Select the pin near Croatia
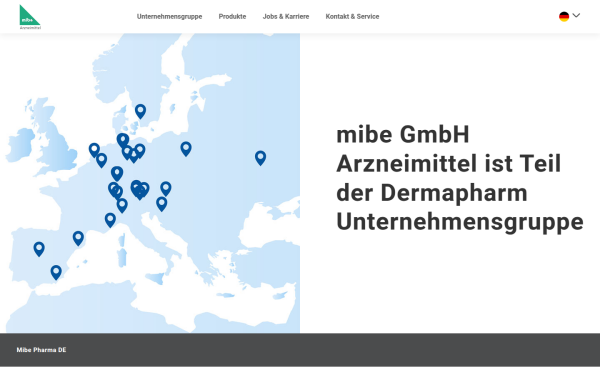Image resolution: width=600 pixels, height=375 pixels. click(162, 204)
